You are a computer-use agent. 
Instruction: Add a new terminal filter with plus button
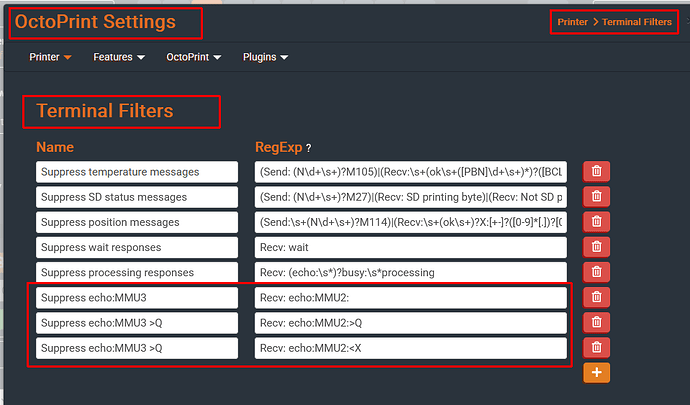[596, 372]
